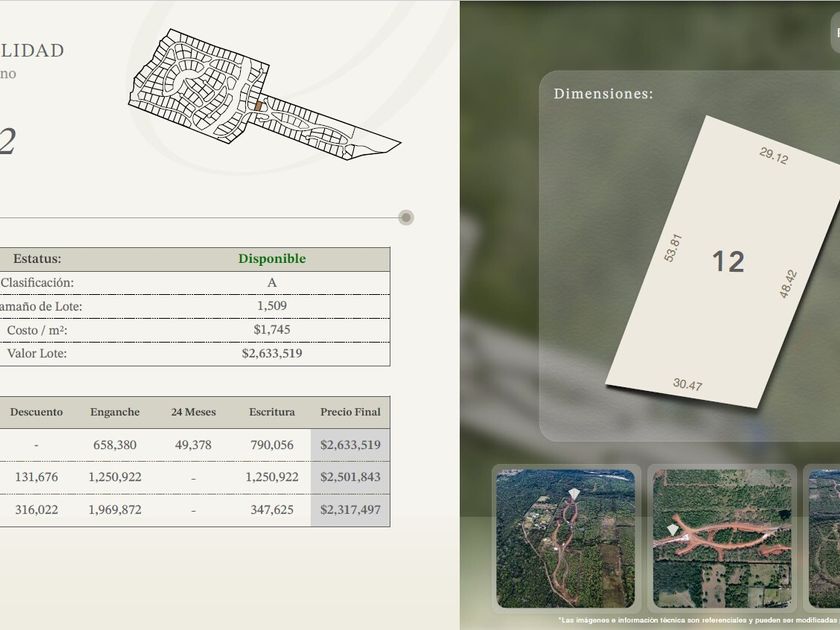840x630 pixels.
Task: Click the 'Precio Final' column header
Action: click(x=350, y=412)
